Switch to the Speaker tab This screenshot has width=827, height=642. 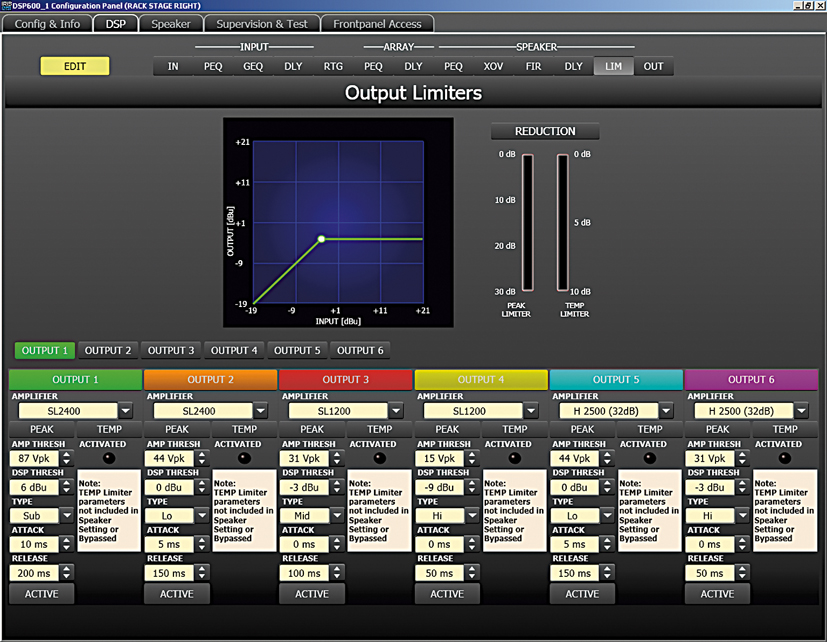171,24
